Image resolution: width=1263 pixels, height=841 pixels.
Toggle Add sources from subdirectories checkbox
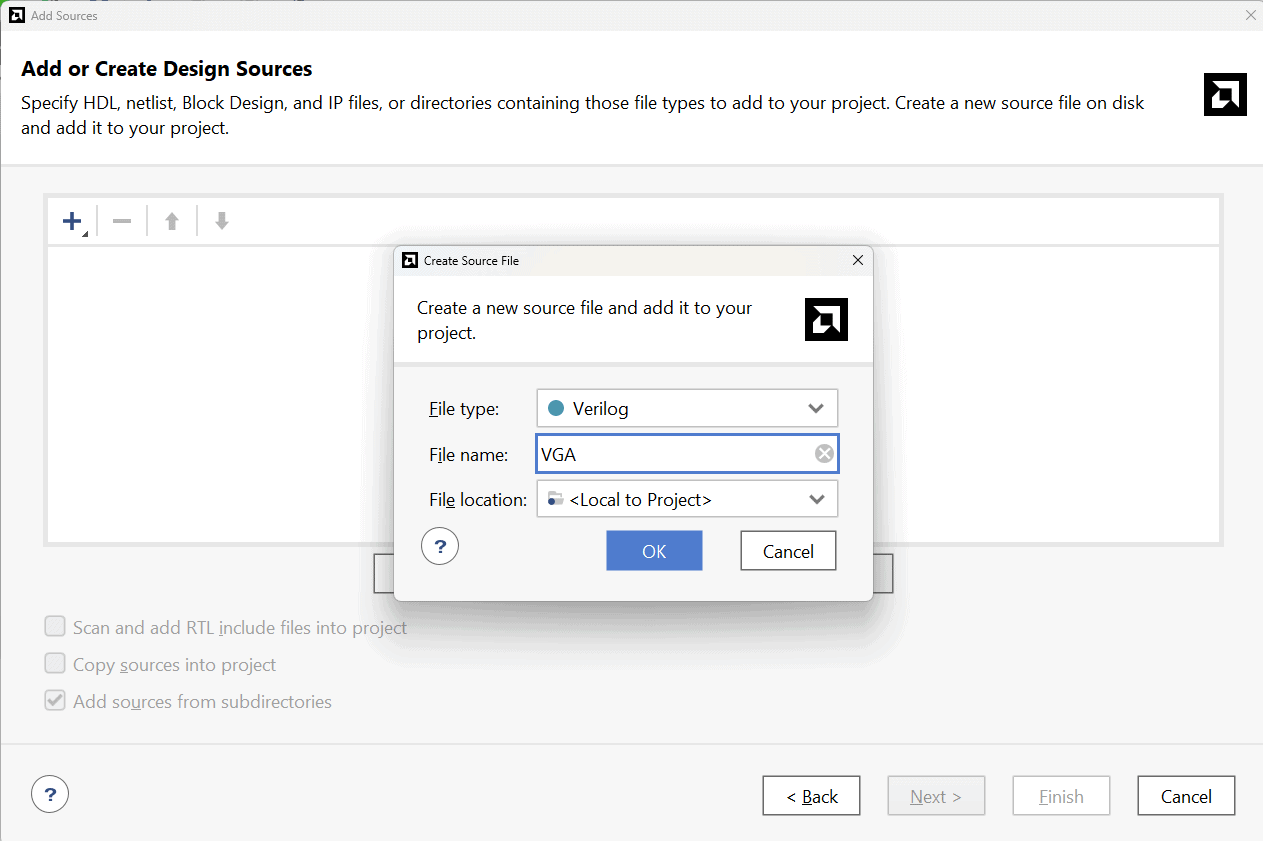[x=55, y=701]
